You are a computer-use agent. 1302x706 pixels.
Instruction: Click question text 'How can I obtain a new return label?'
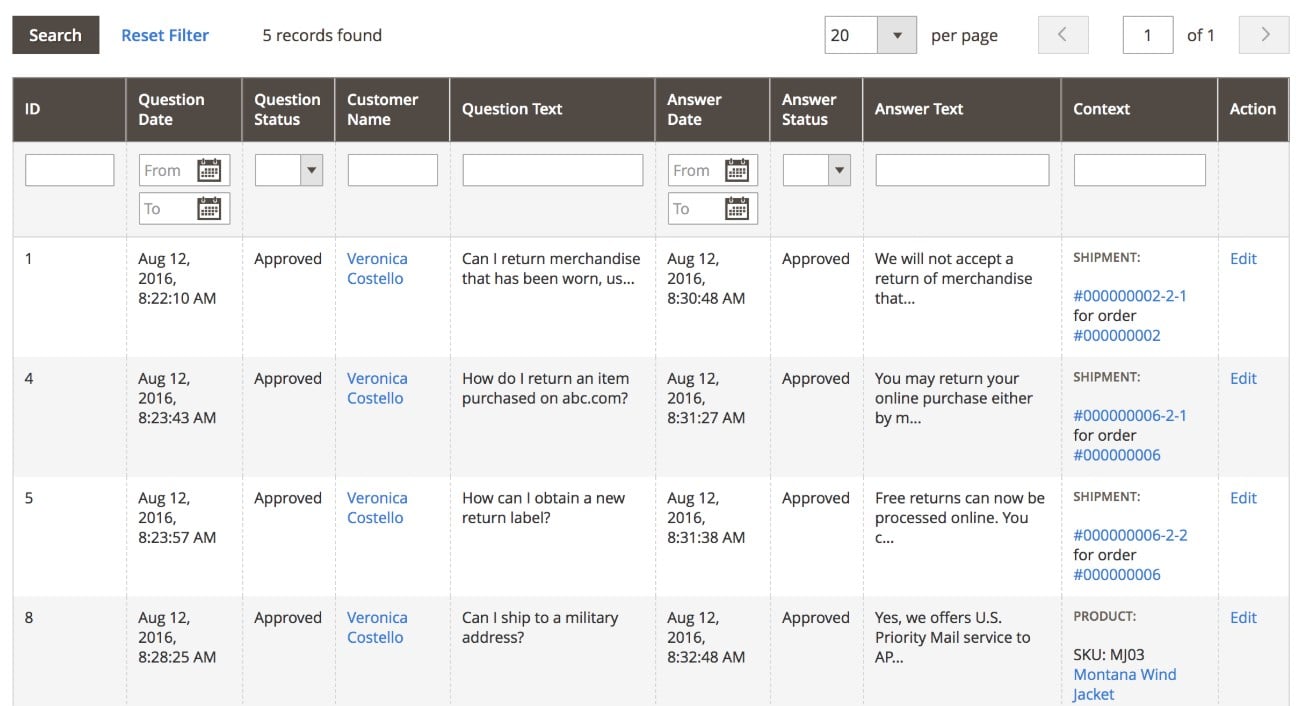click(x=544, y=508)
